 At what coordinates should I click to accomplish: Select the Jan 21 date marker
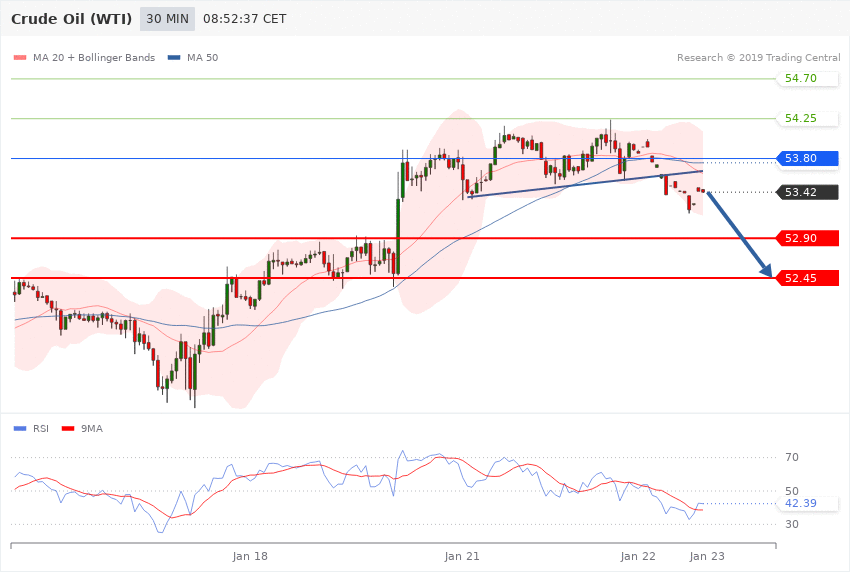463,556
